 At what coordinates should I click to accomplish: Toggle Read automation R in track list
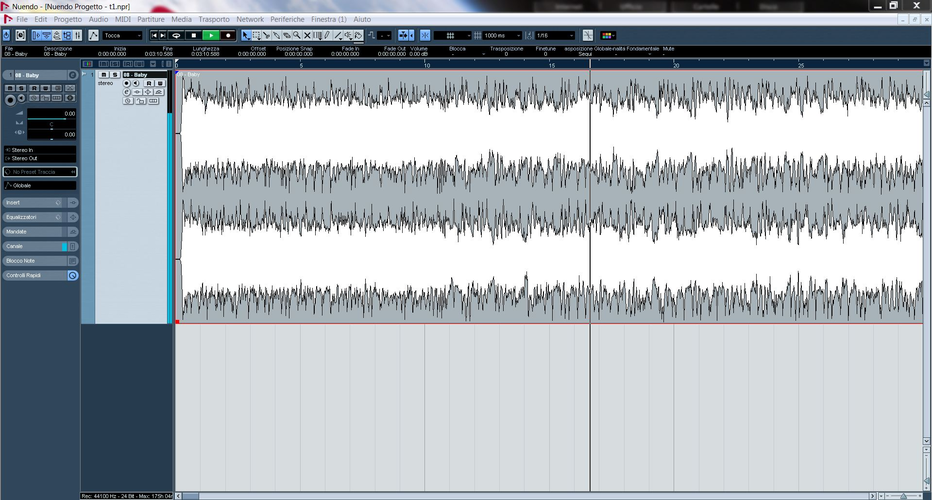149,83
